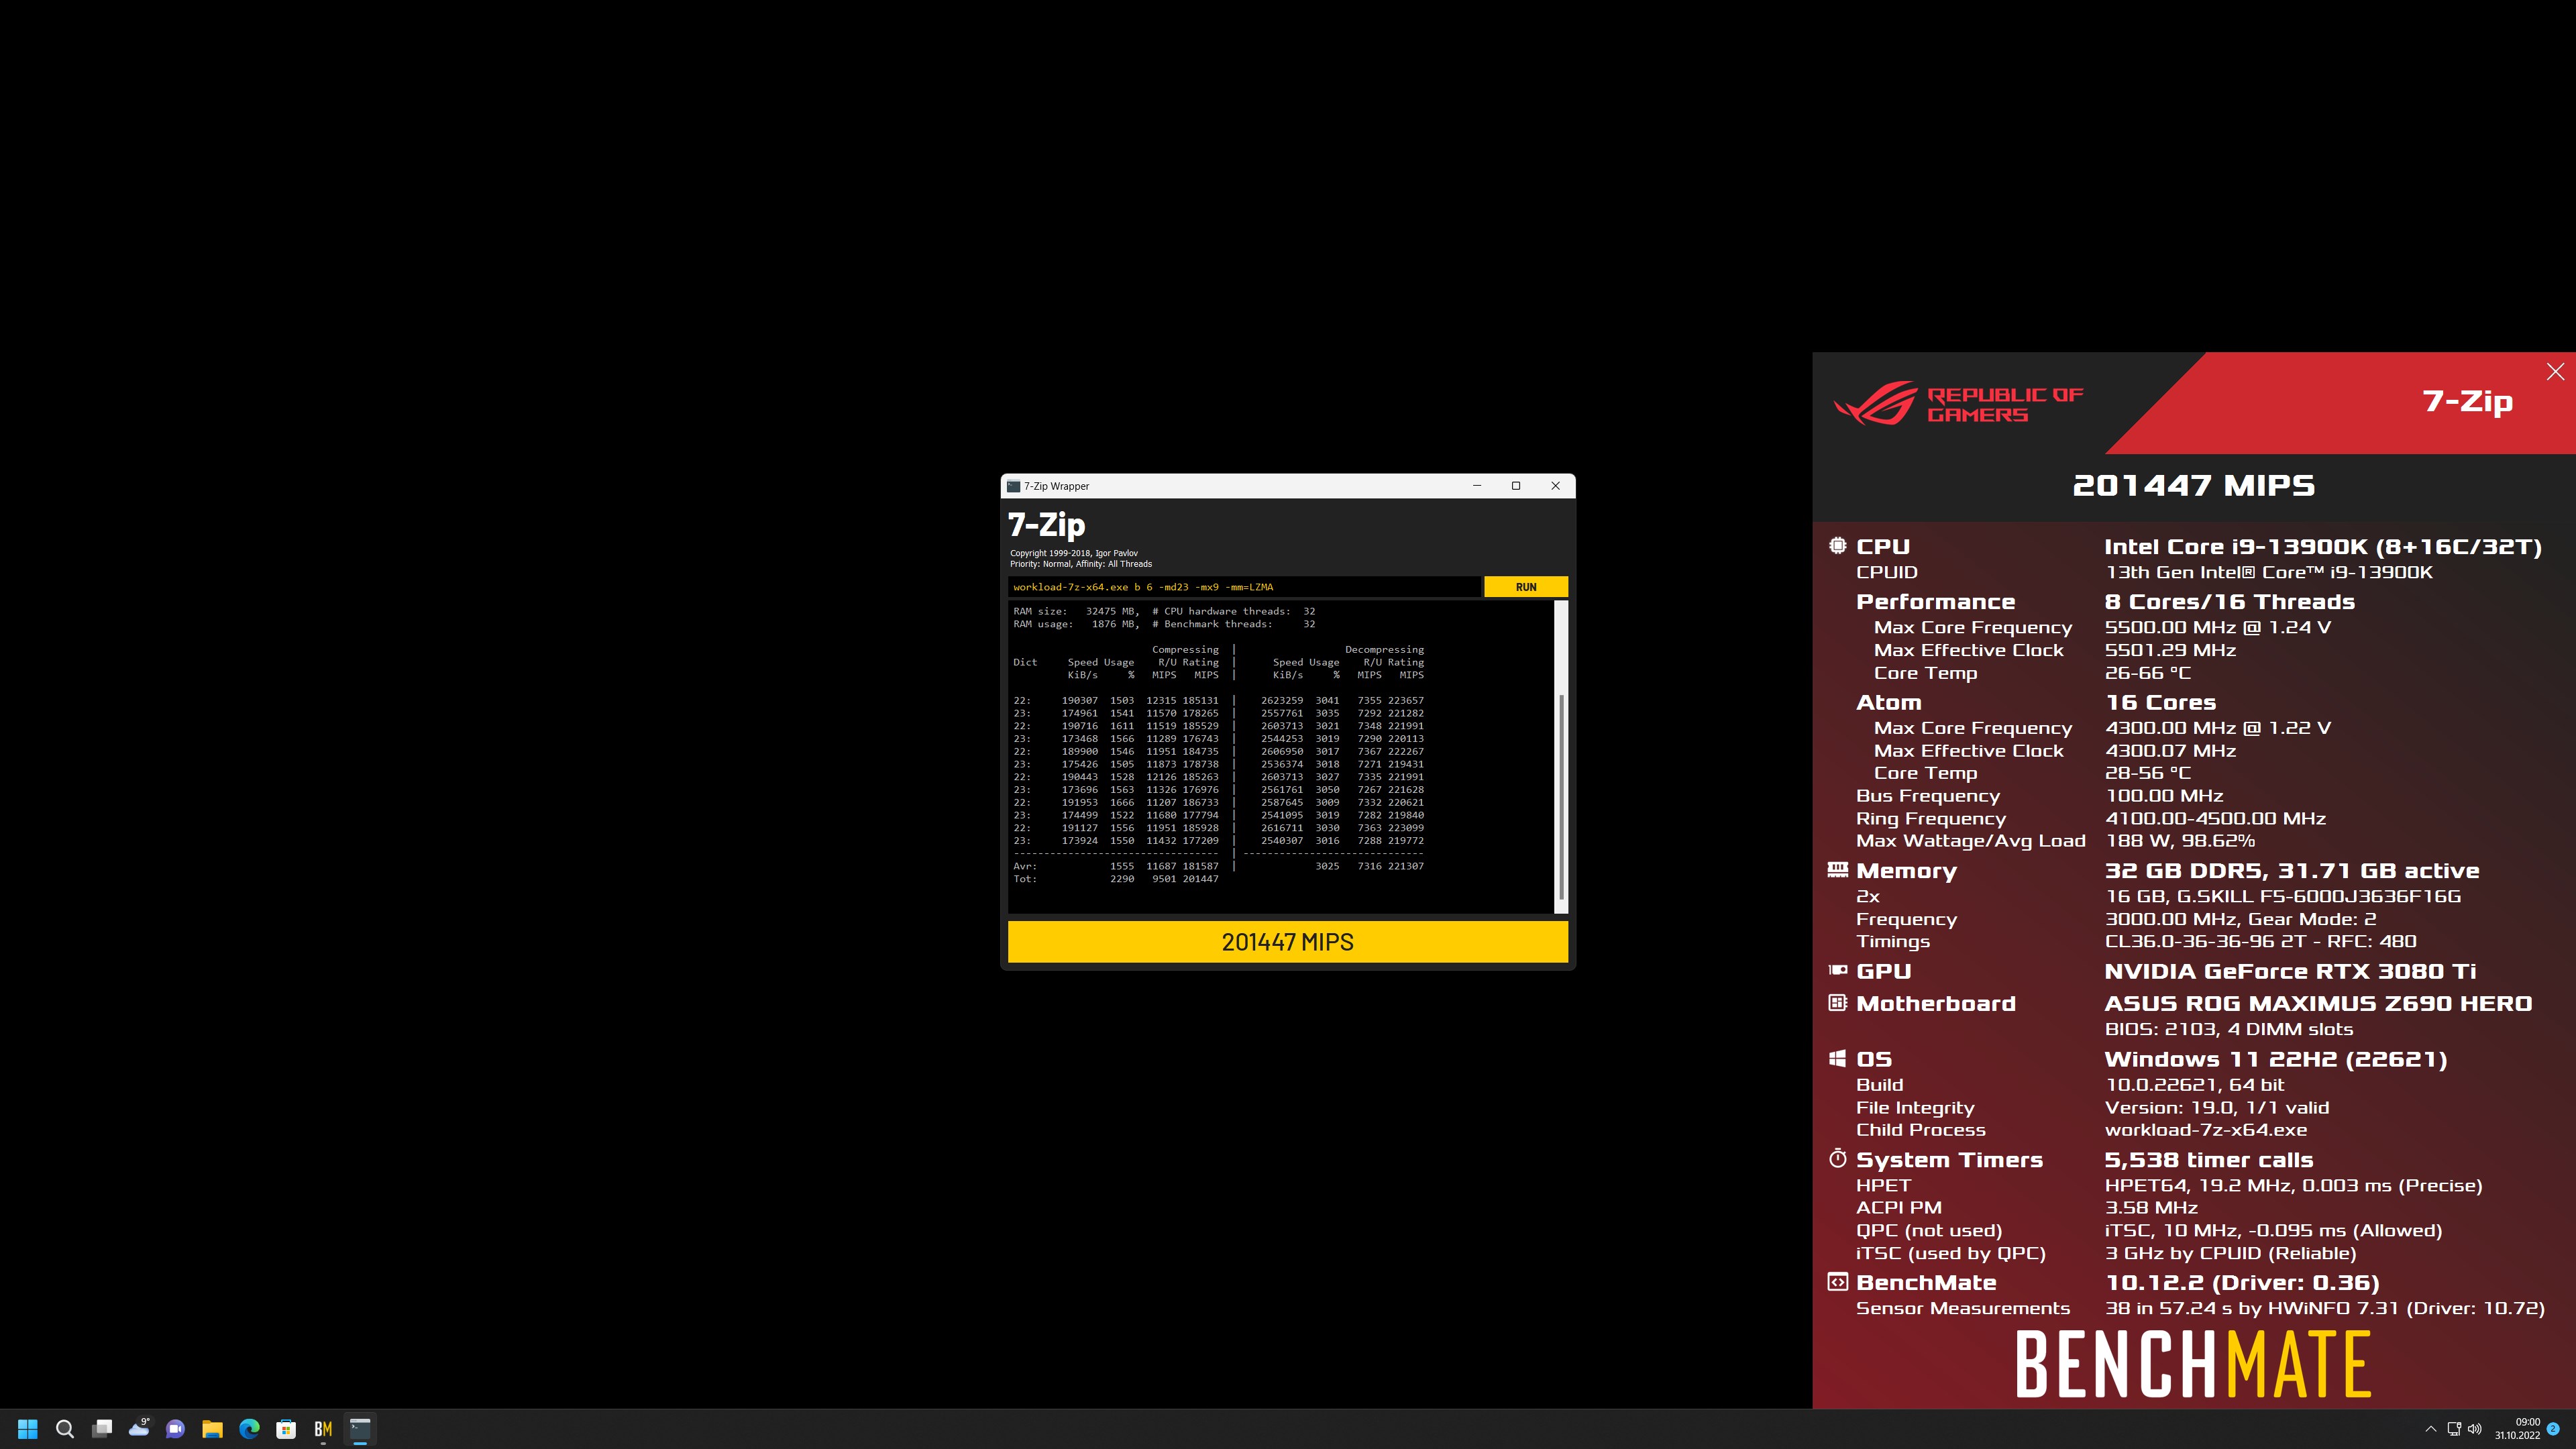Switch to BenchMate via BM taskbar icon

(x=323, y=1428)
